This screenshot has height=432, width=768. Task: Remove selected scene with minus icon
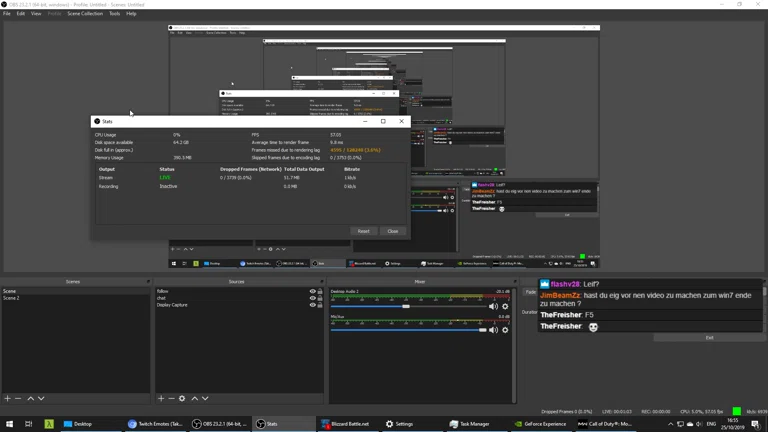[x=18, y=398]
